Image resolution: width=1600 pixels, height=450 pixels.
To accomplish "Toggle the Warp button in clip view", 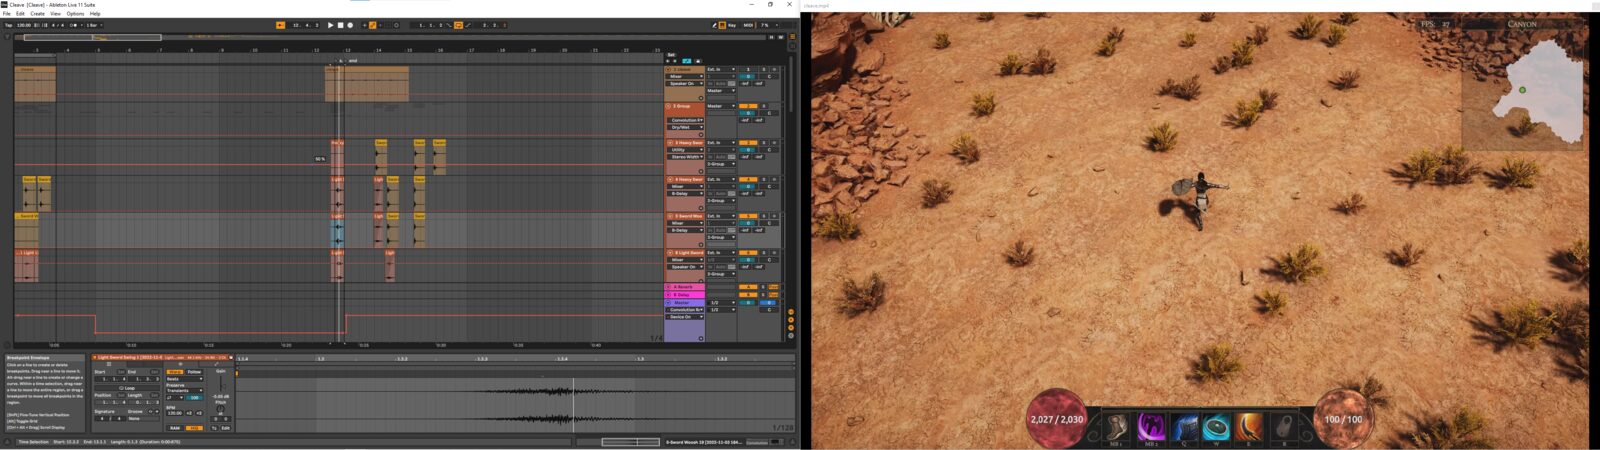I will (174, 372).
